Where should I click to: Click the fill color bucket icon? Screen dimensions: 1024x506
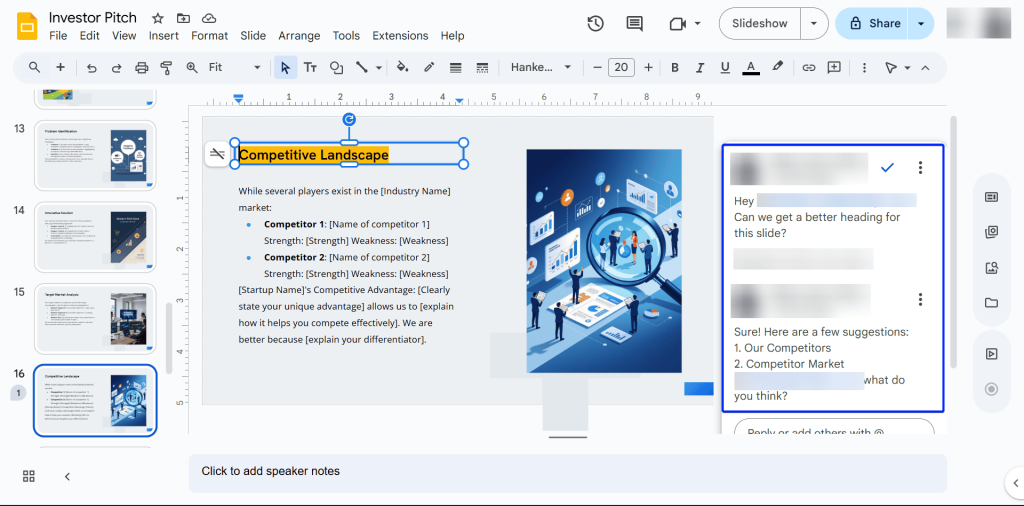click(x=402, y=68)
